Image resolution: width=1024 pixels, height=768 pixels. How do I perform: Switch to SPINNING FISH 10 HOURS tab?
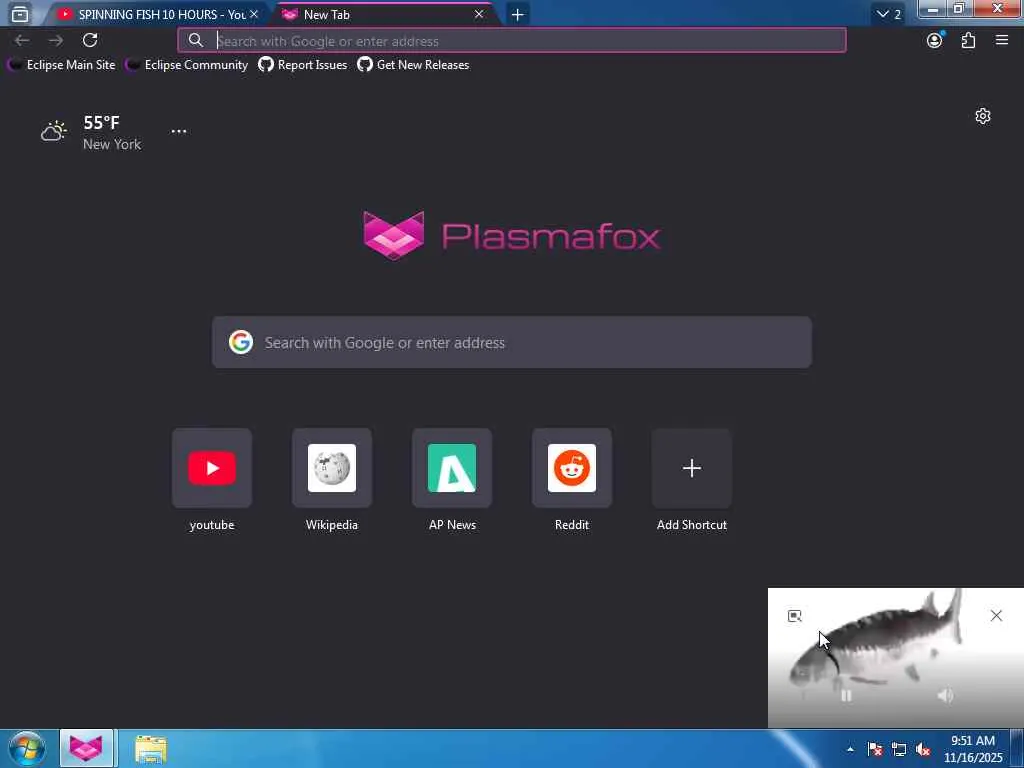157,14
